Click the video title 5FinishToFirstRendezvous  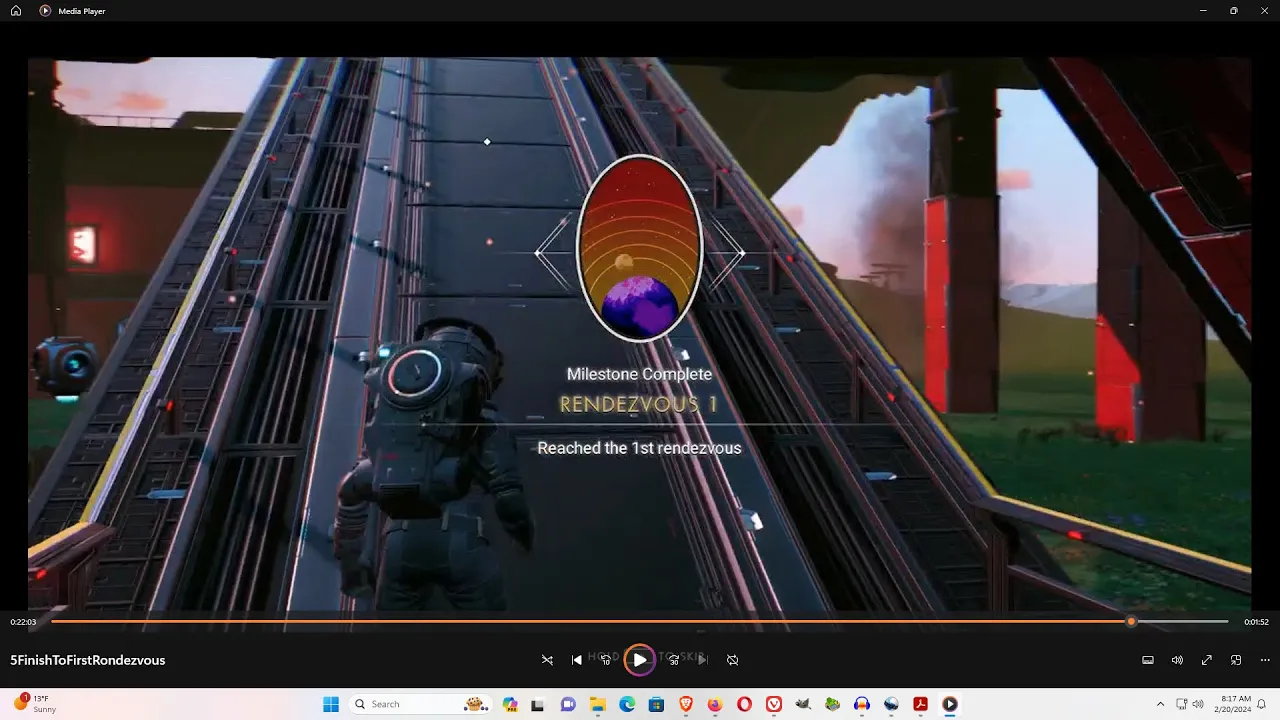[x=88, y=660]
